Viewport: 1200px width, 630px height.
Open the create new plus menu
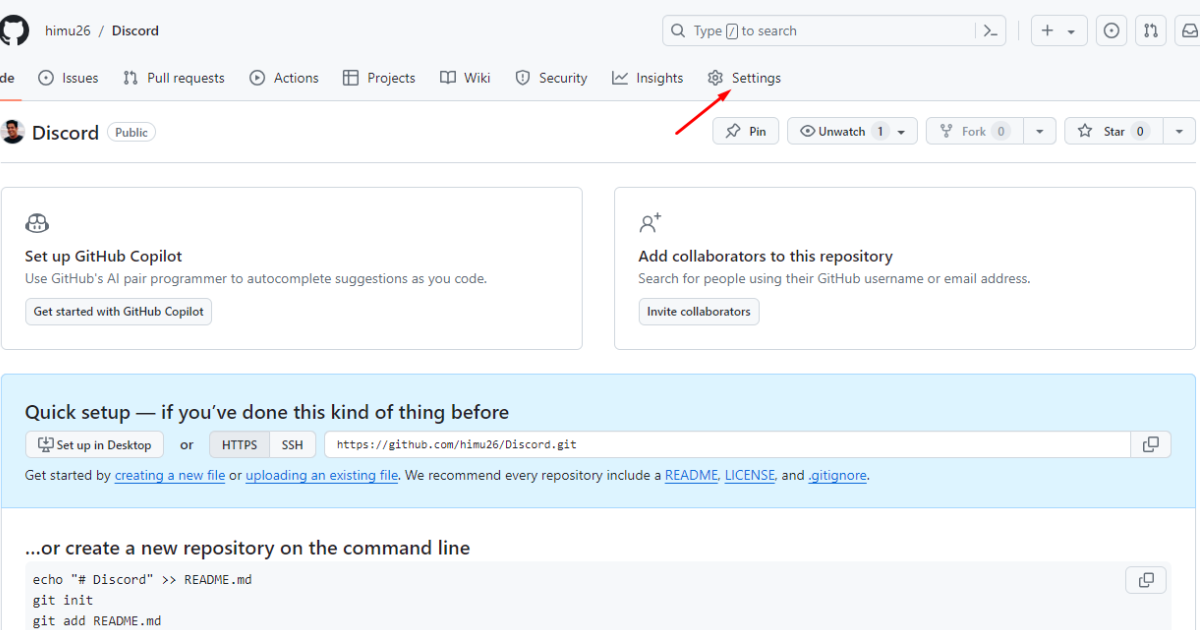pos(1059,31)
